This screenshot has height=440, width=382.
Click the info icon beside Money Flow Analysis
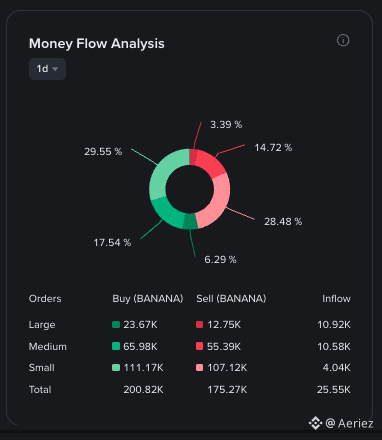[x=343, y=40]
